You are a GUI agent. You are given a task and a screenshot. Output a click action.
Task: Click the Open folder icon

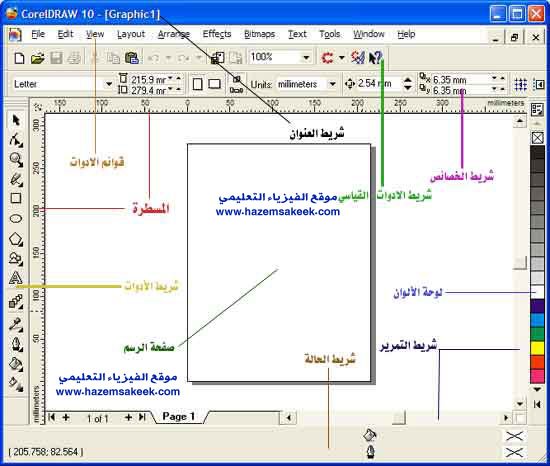[x=37, y=58]
